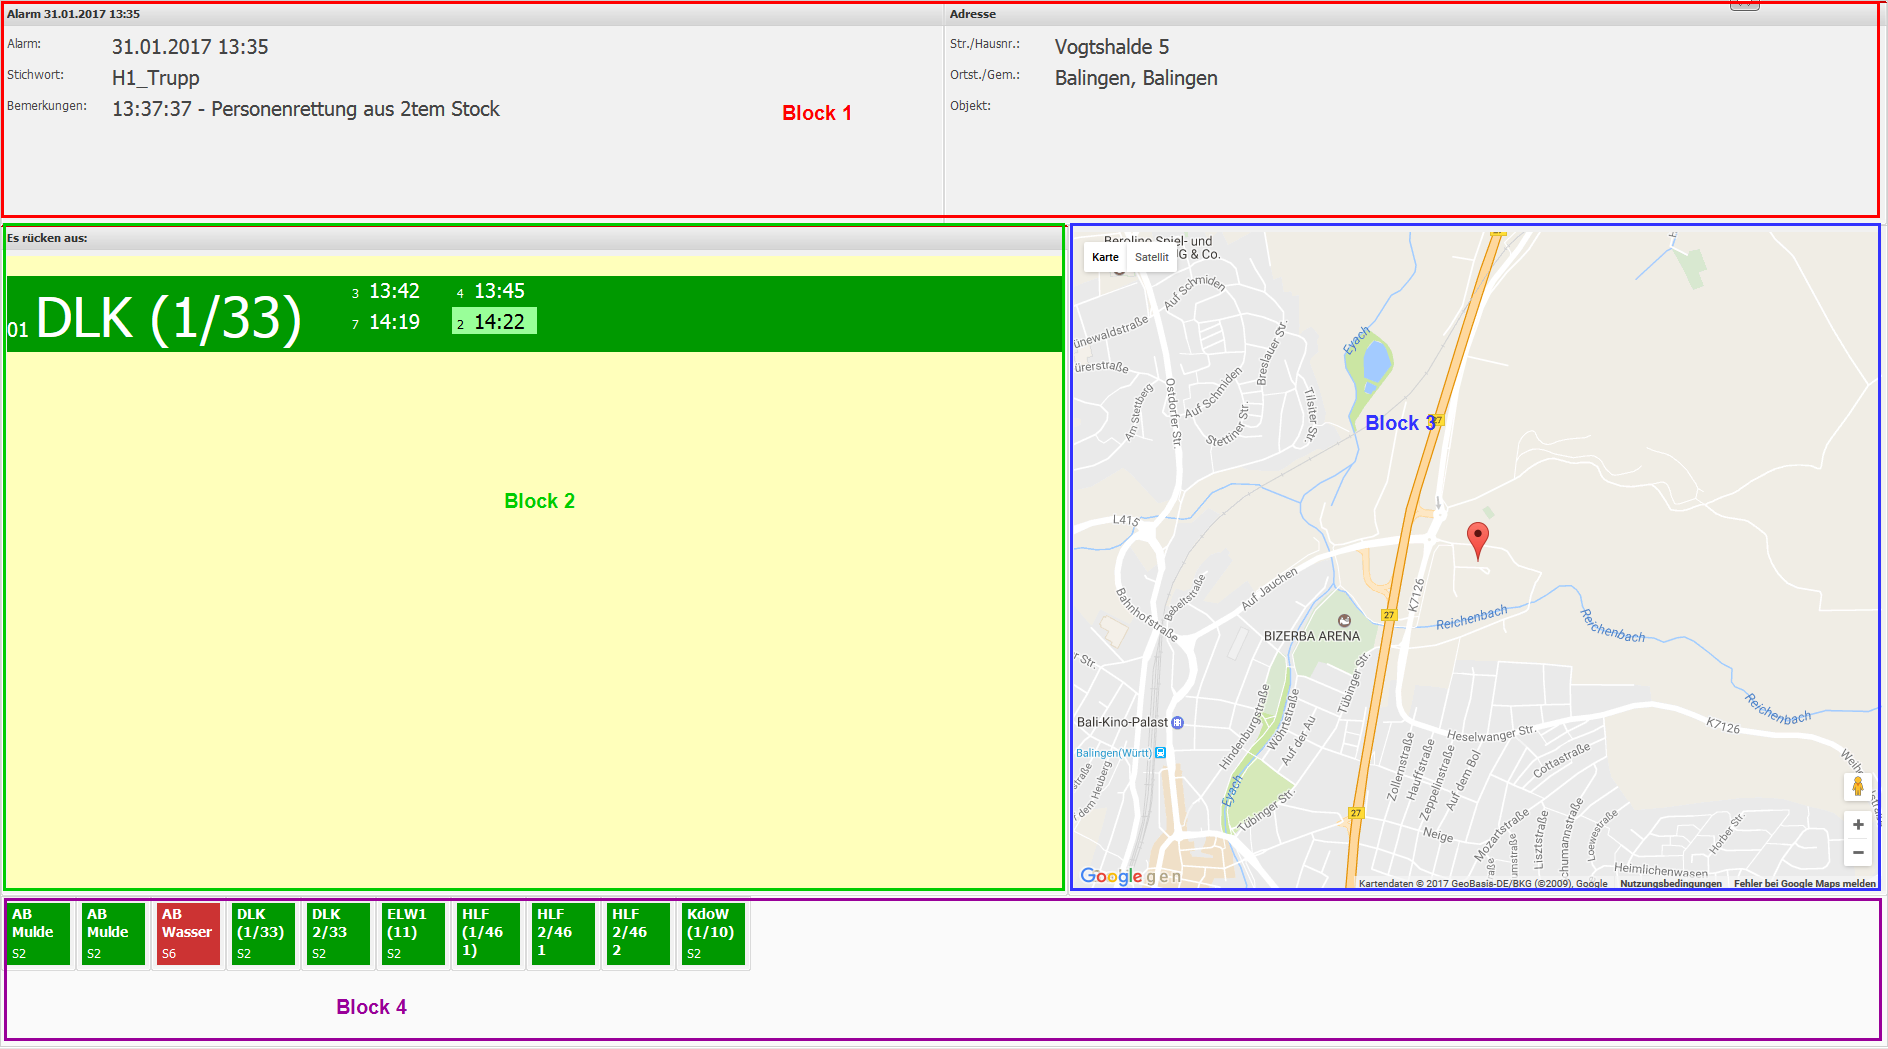The image size is (1888, 1049).
Task: Select the DLK 2/33 vehicle tile
Action: [x=337, y=934]
